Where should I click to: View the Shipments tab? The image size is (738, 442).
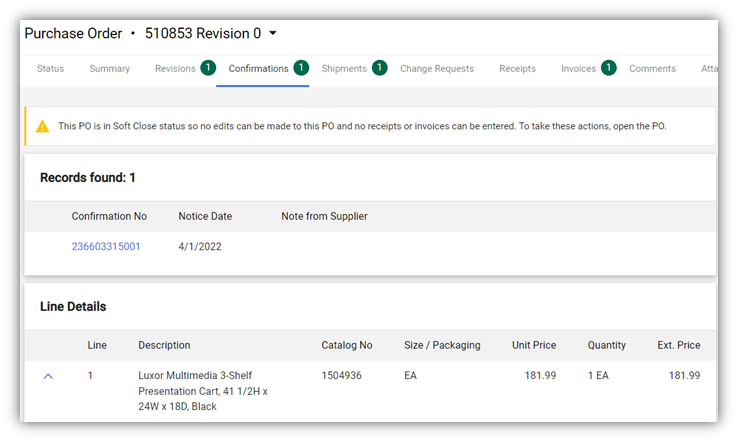344,69
